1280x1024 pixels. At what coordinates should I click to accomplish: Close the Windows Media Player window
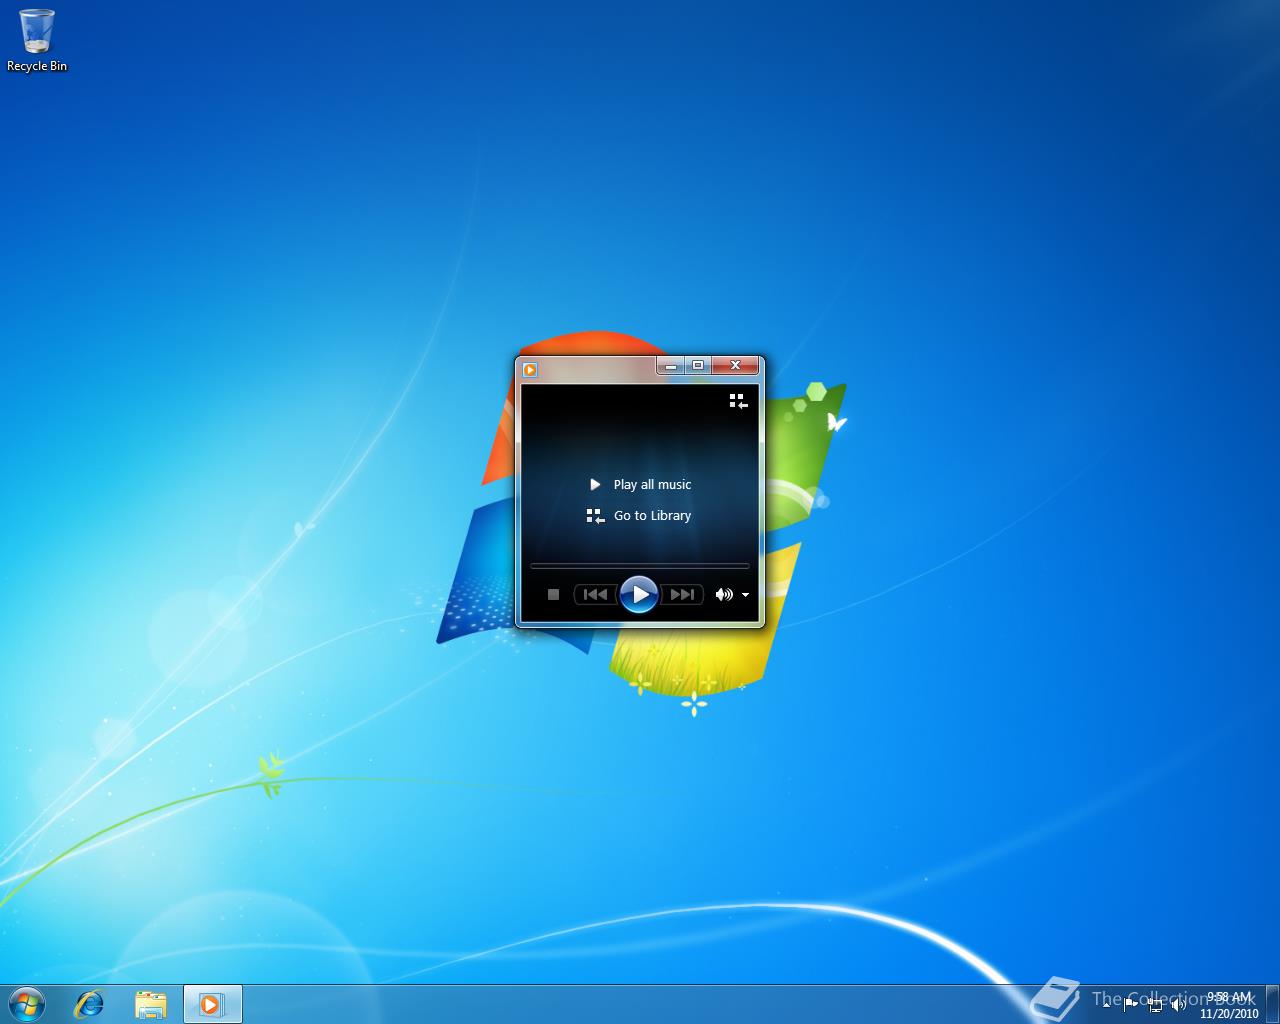[736, 366]
